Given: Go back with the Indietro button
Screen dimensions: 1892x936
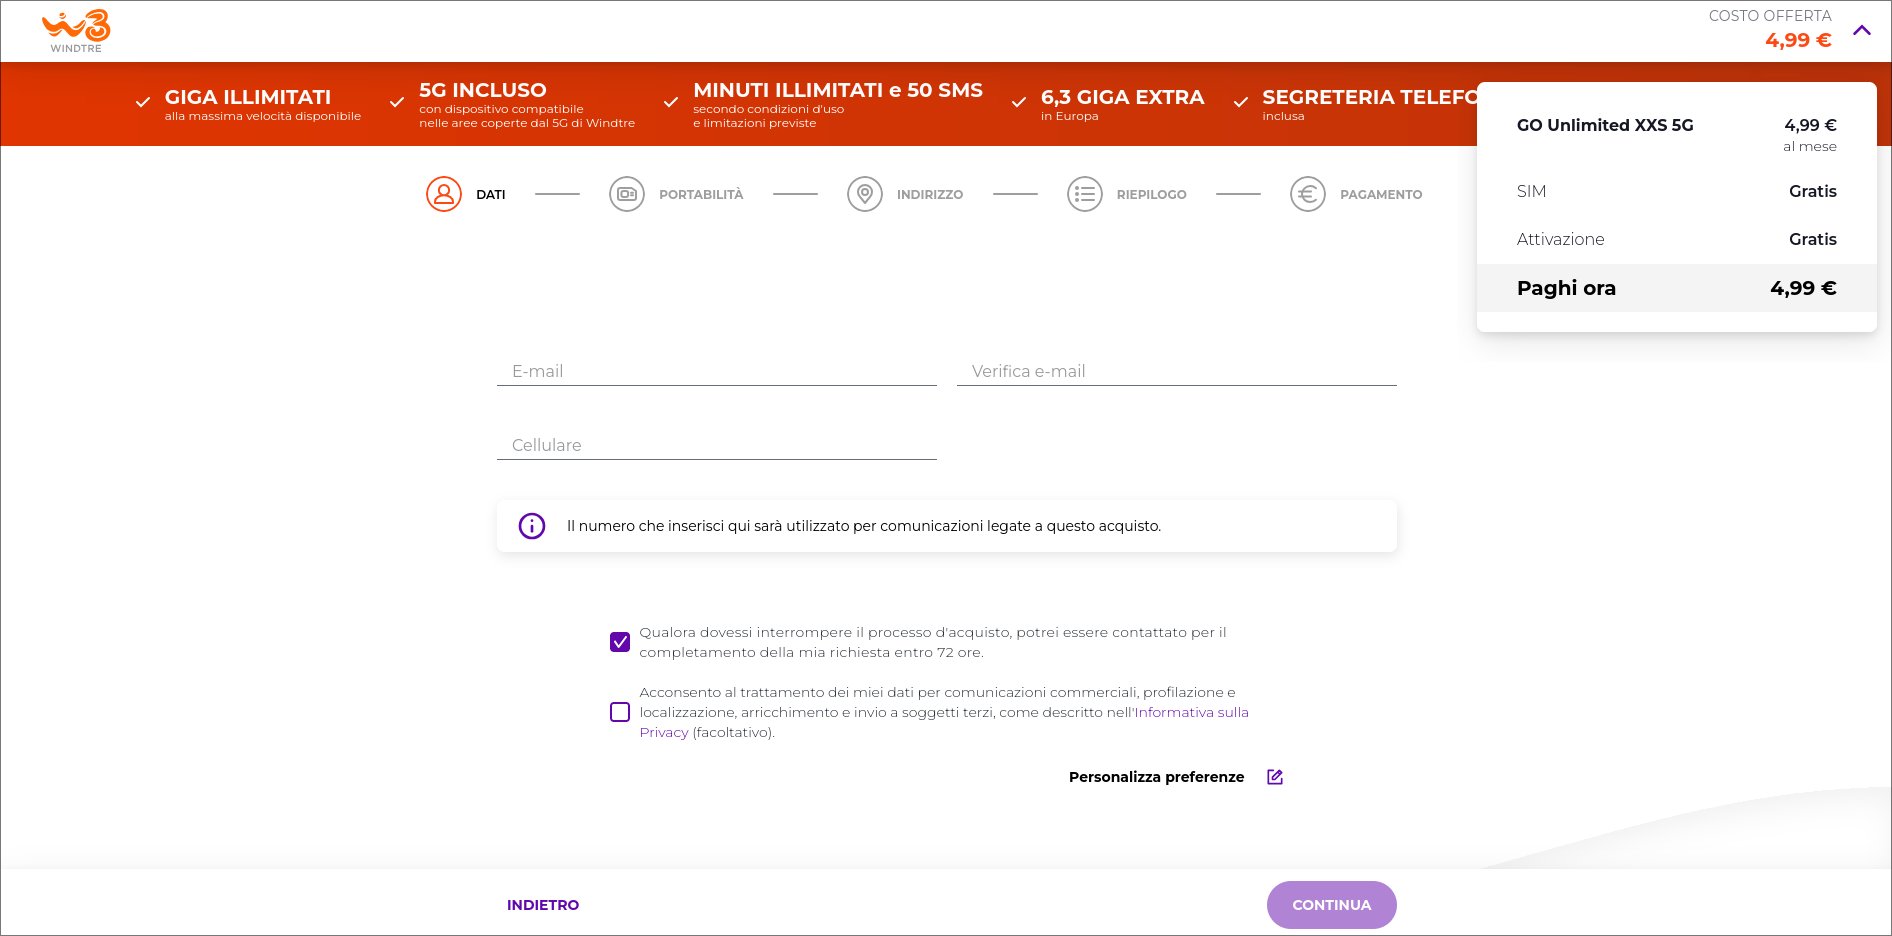Looking at the screenshot, I should coord(543,905).
